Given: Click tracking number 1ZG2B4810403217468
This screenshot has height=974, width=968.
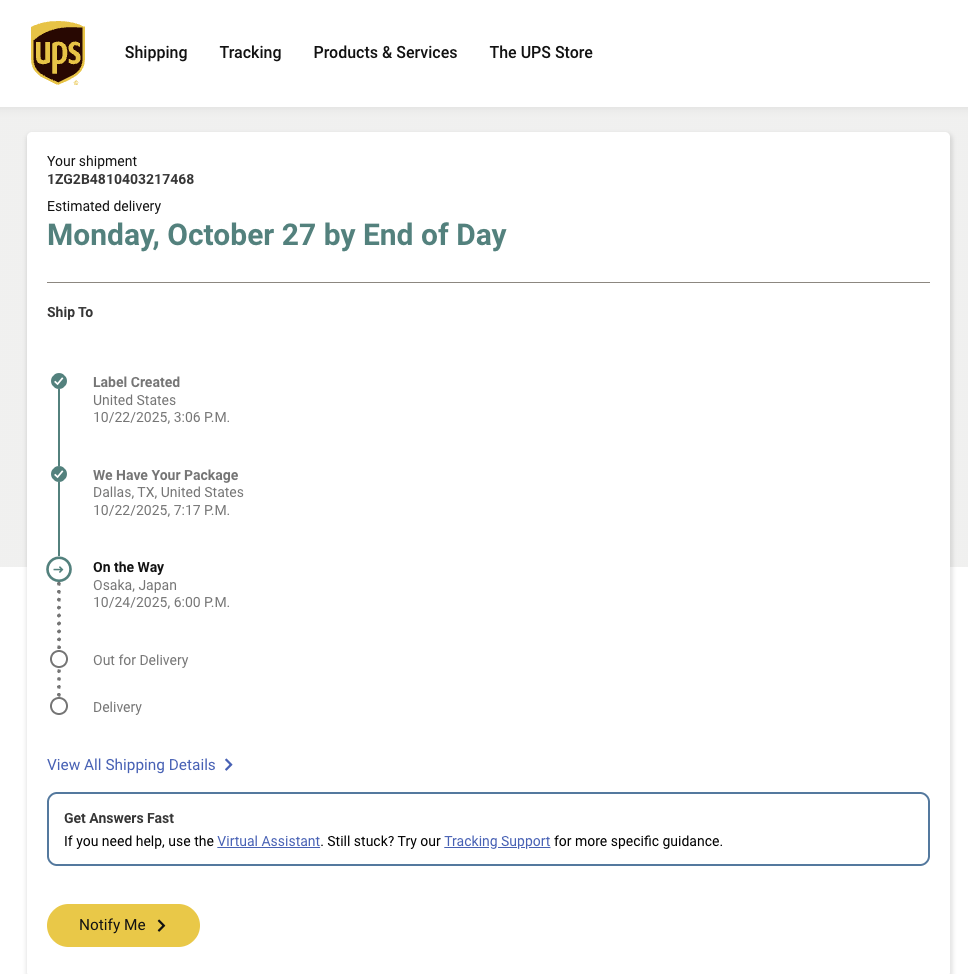Looking at the screenshot, I should pyautogui.click(x=121, y=180).
